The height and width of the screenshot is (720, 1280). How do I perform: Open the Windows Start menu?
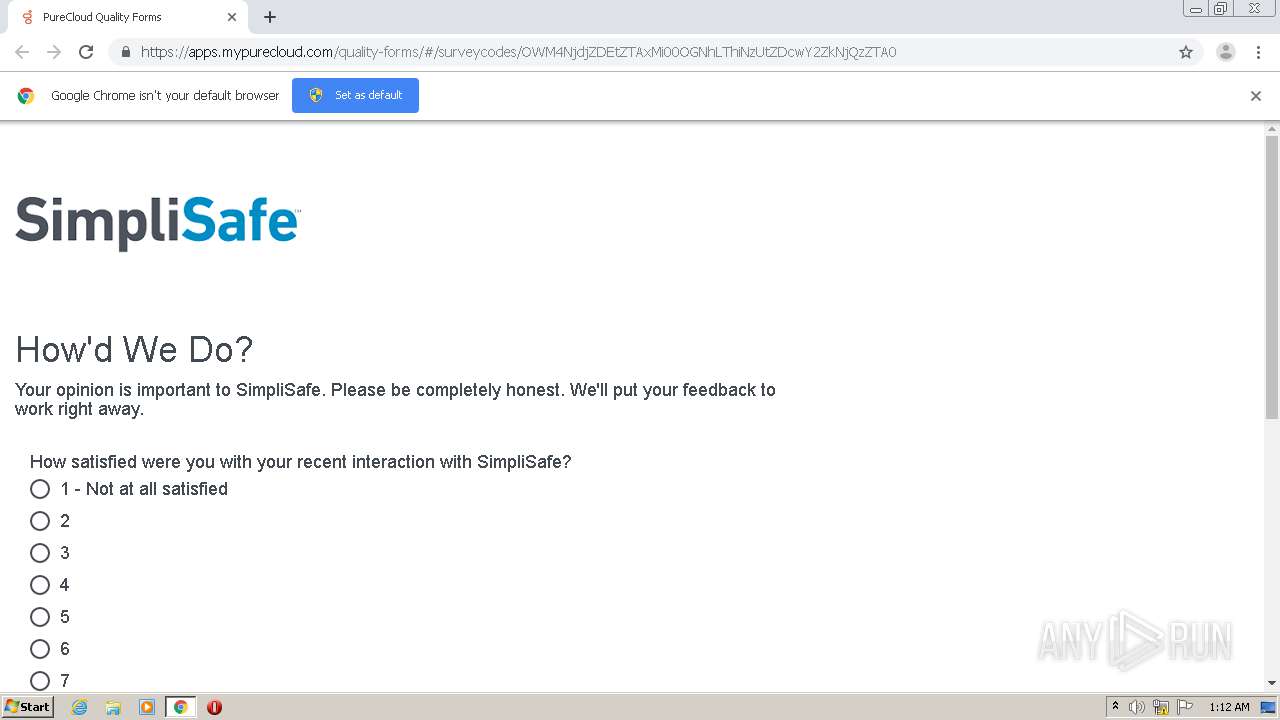(27, 707)
